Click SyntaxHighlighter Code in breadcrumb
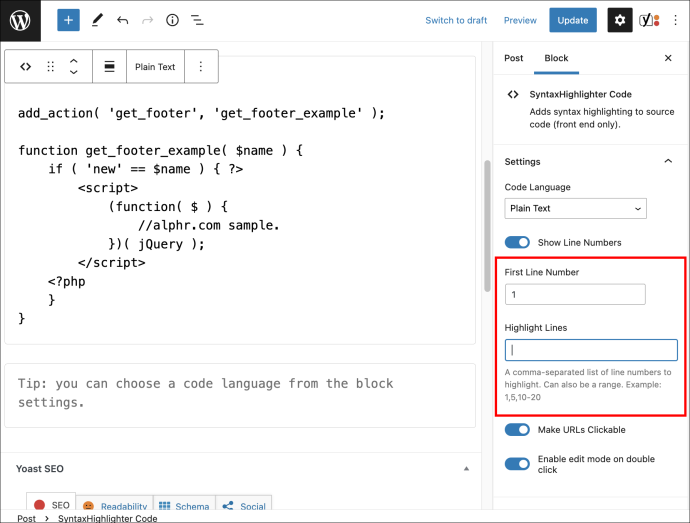Viewport: 690px width, 523px height. pyautogui.click(x=108, y=518)
